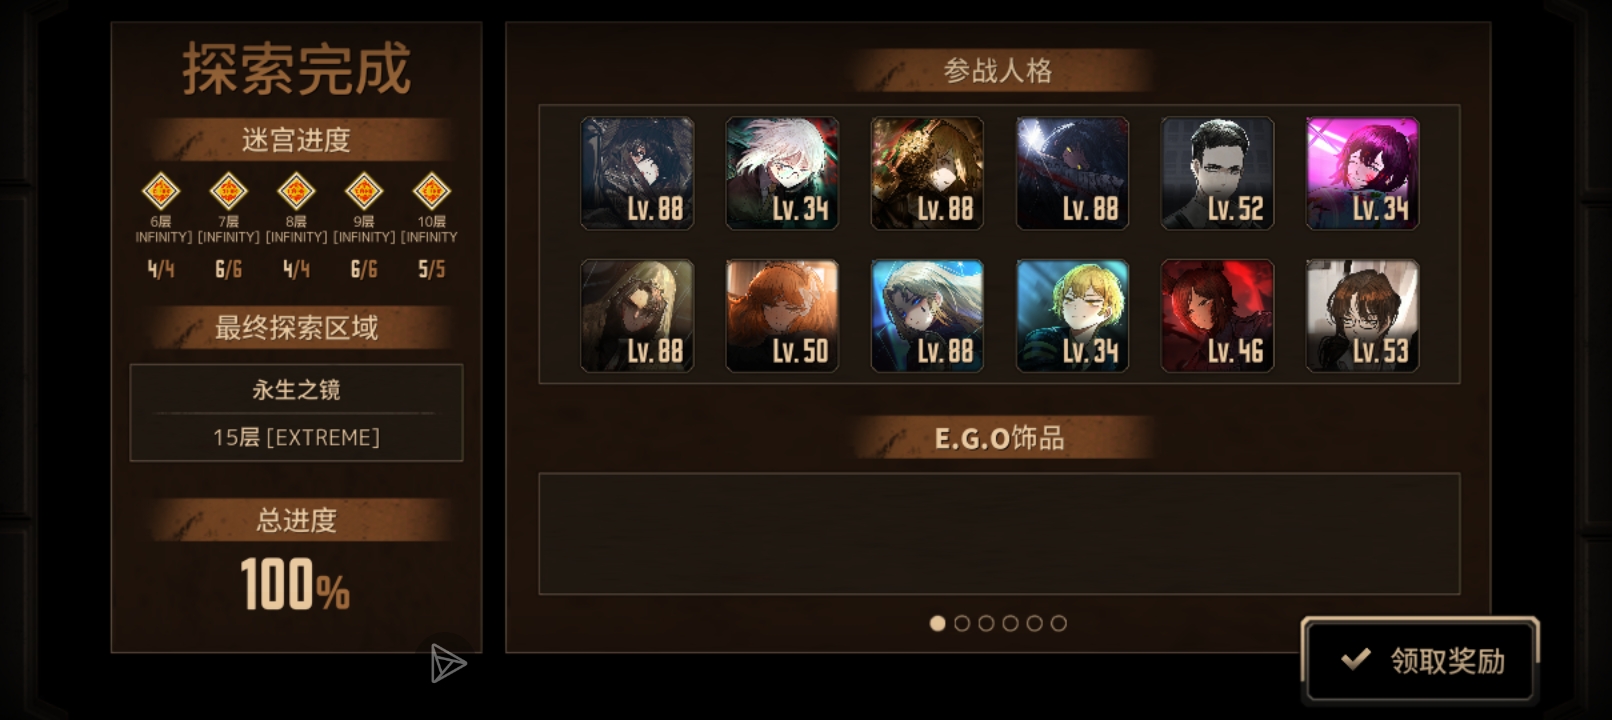This screenshot has width=1612, height=720.
Task: Click the 10層 INFINITY diamond icon
Action: pyautogui.click(x=432, y=190)
